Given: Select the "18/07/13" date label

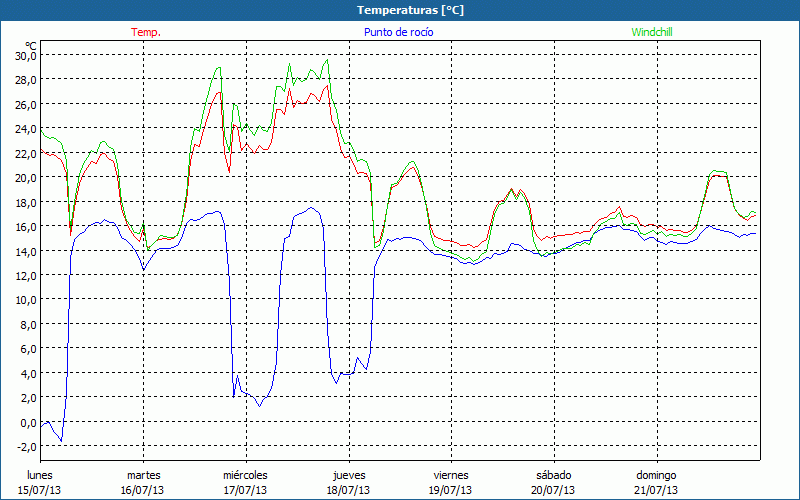Looking at the screenshot, I should point(348,490).
